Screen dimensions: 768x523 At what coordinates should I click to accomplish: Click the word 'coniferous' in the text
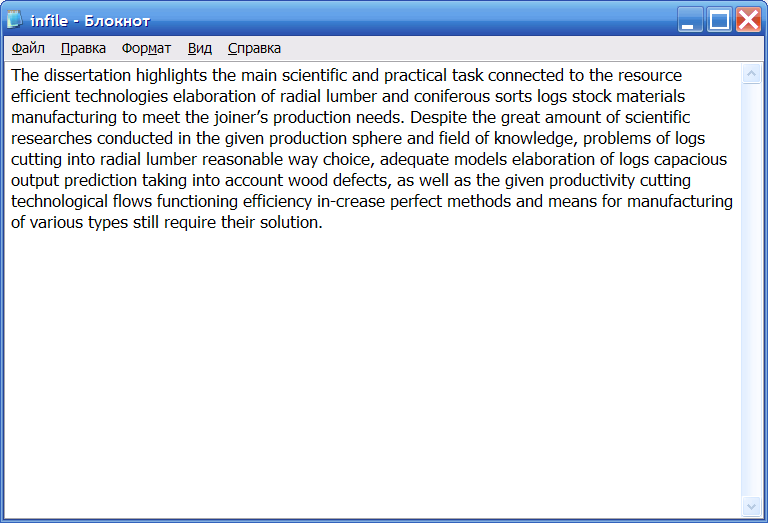coord(452,96)
